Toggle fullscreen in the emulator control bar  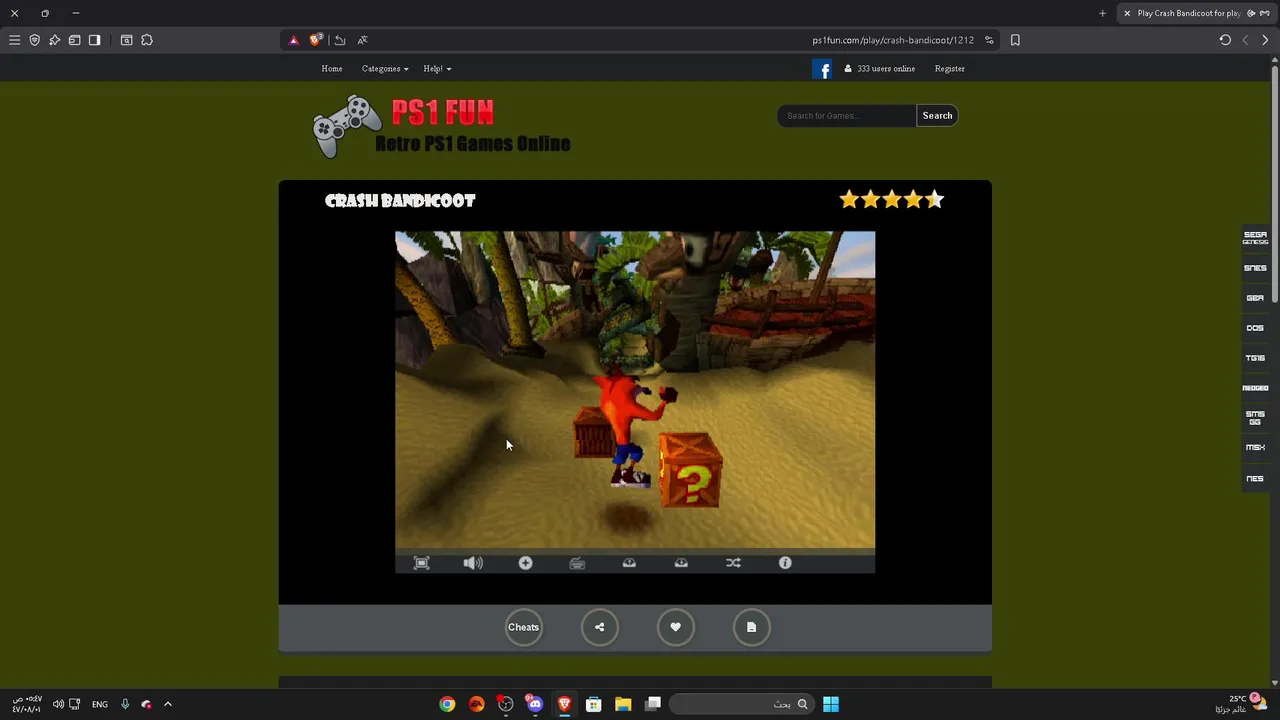421,563
